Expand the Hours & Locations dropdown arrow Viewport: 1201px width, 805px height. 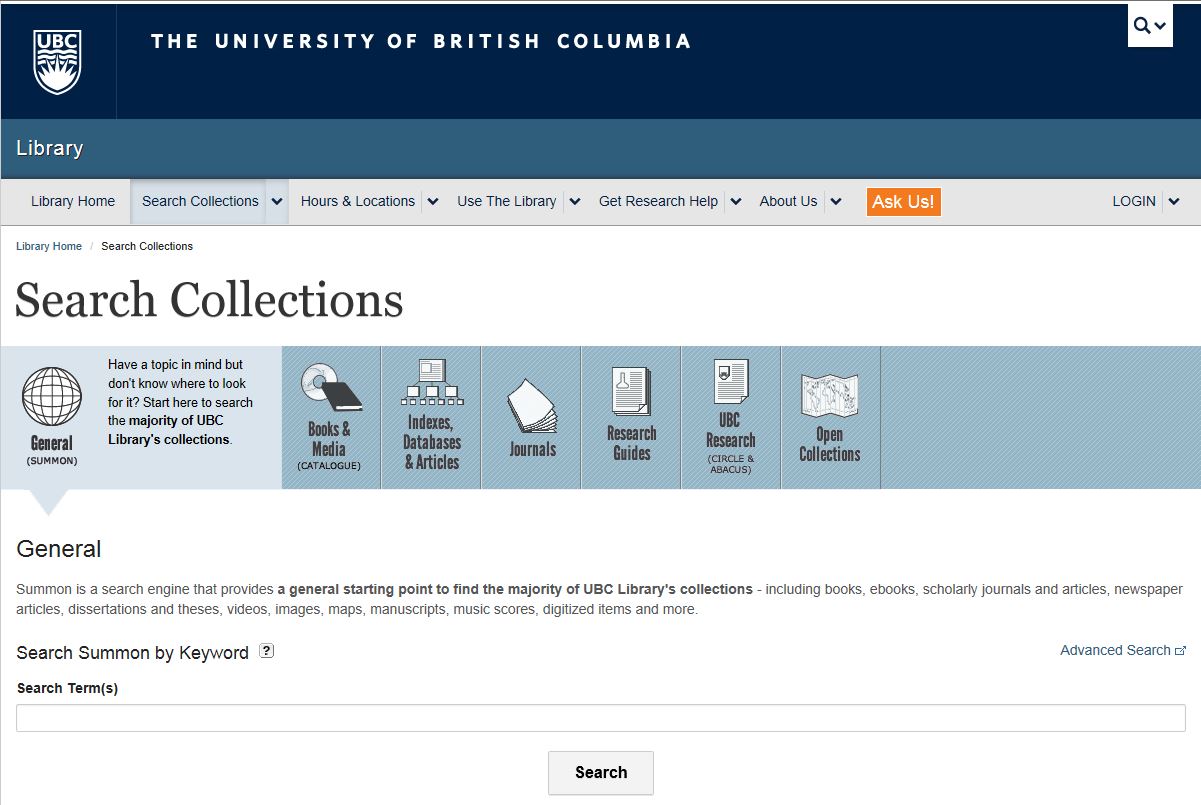click(x=433, y=201)
